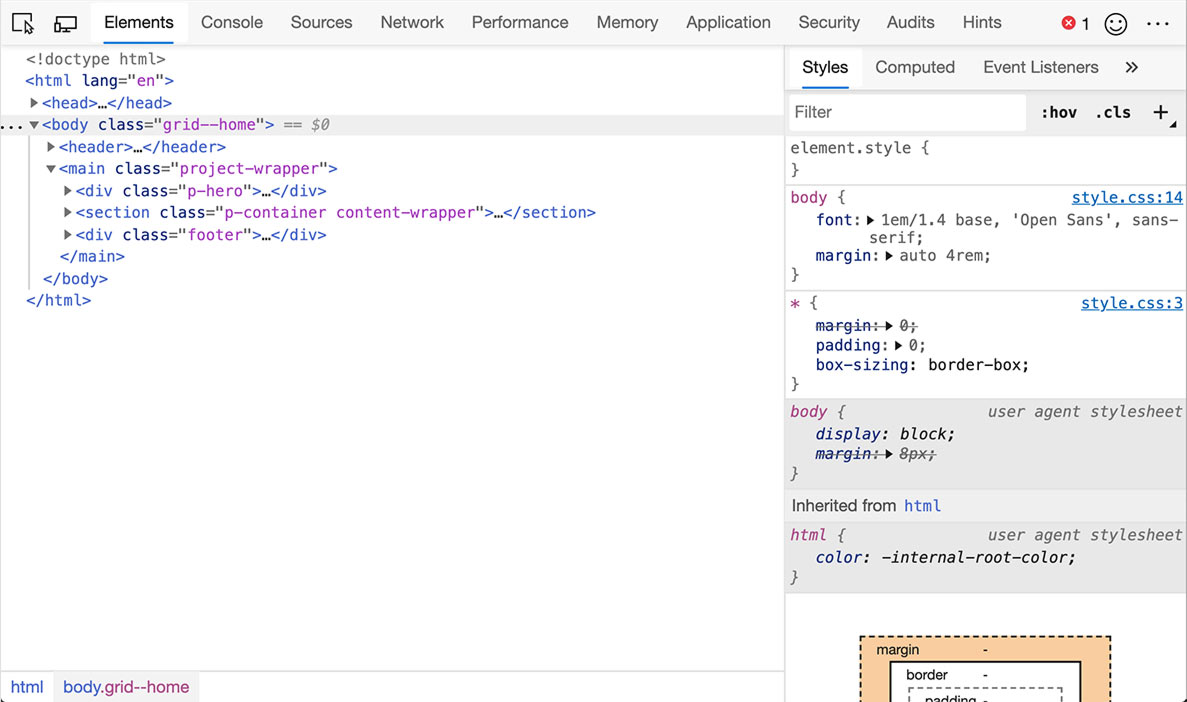The width and height of the screenshot is (1187, 702).
Task: Open the Network tab
Action: click(x=412, y=23)
